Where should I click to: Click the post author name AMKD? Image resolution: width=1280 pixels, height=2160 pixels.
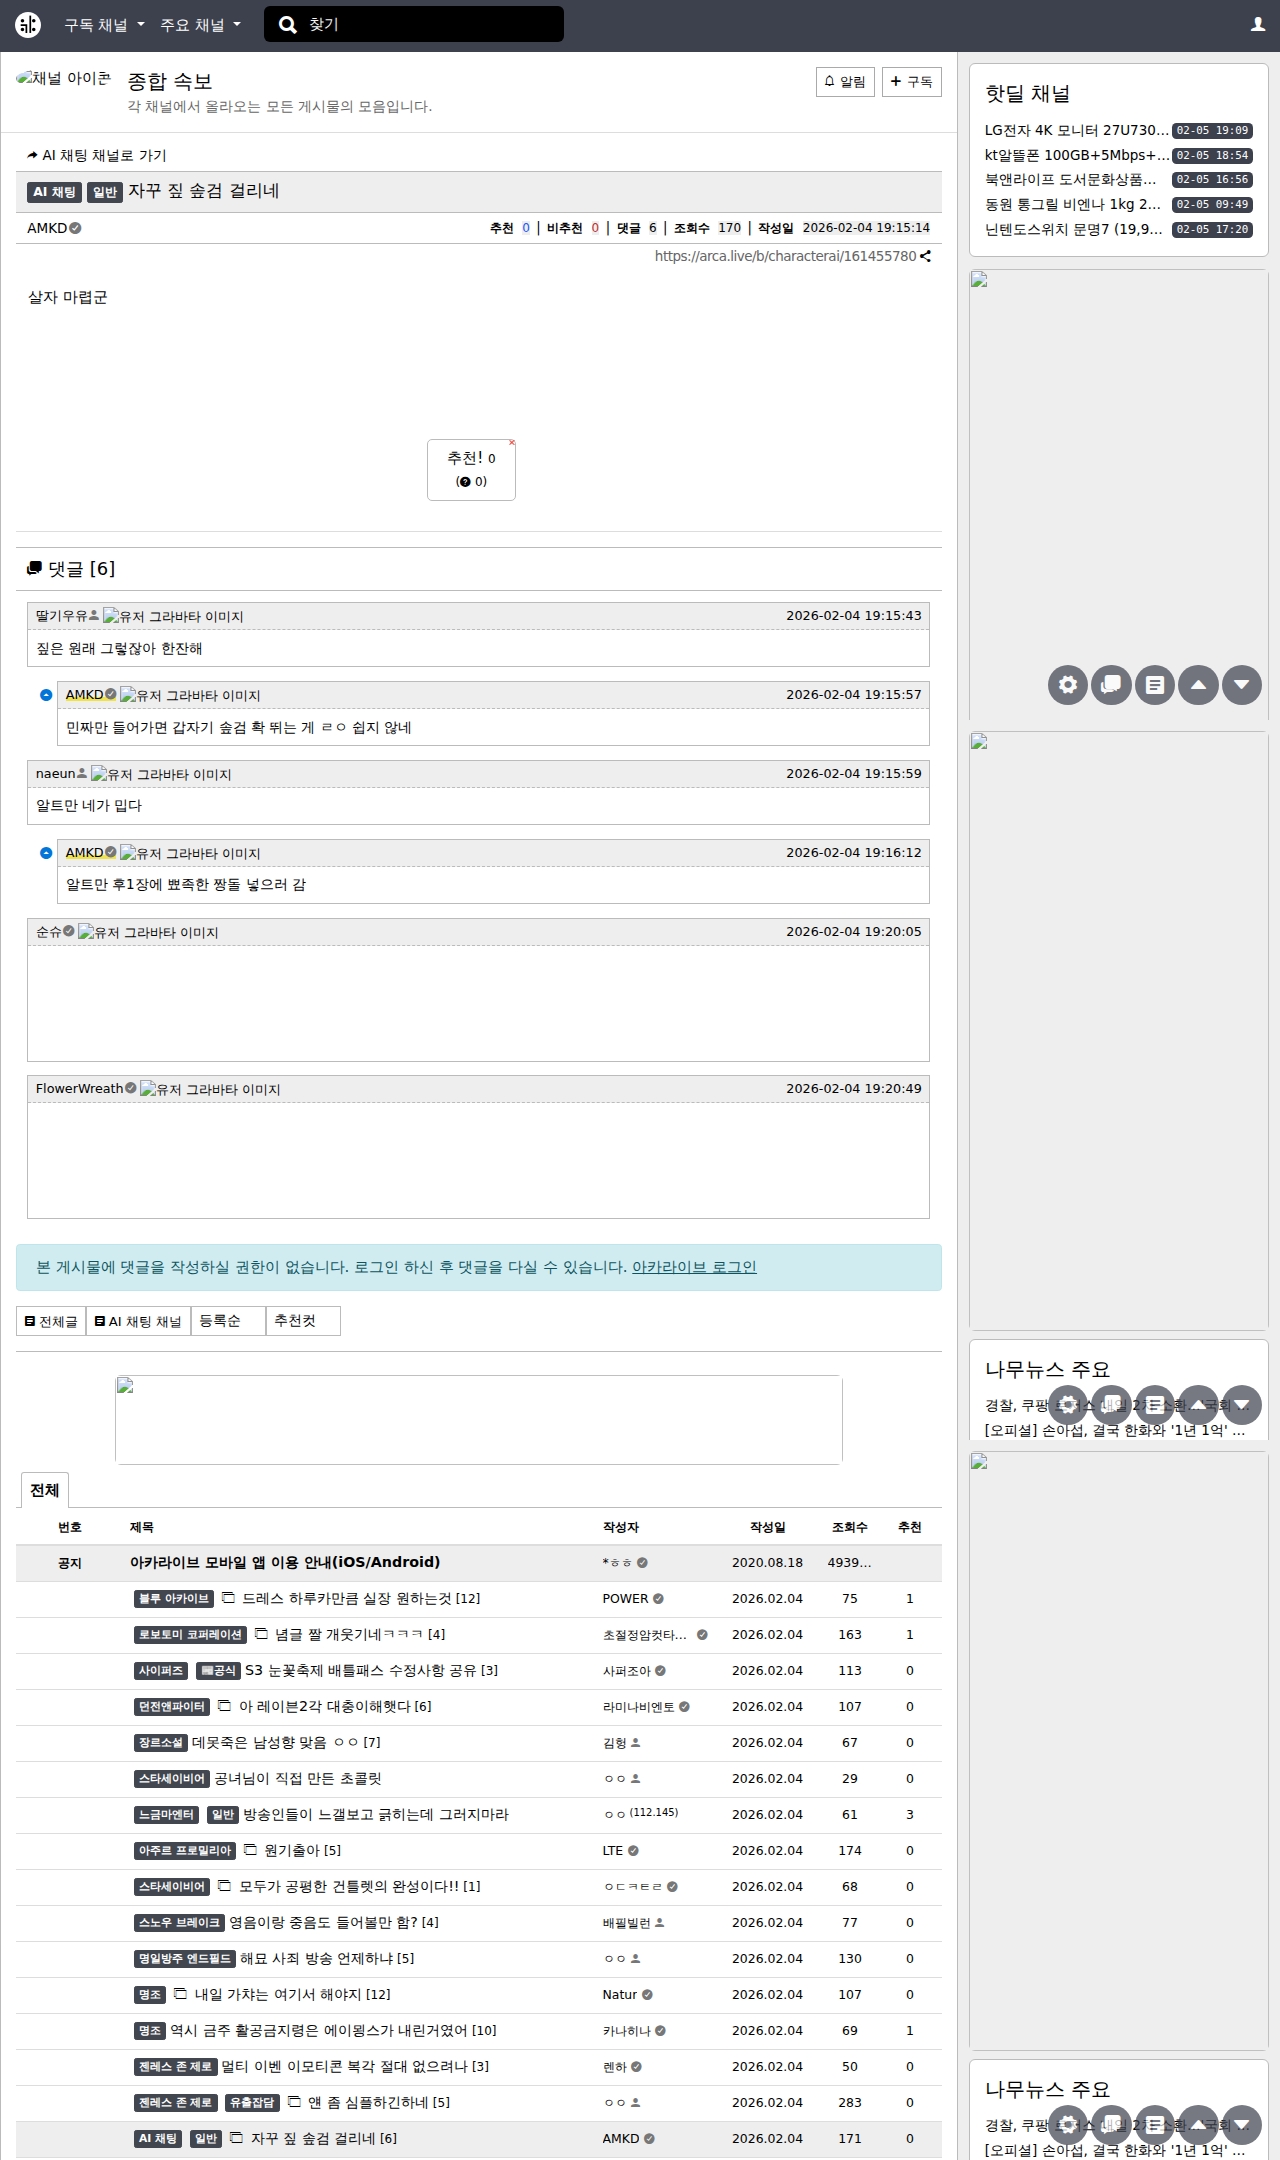point(47,228)
